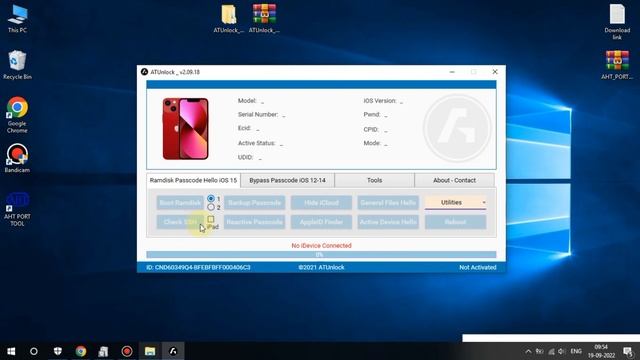Image resolution: width=640 pixels, height=360 pixels.
Task: Open the Recycle Bin icon
Action: 17,64
